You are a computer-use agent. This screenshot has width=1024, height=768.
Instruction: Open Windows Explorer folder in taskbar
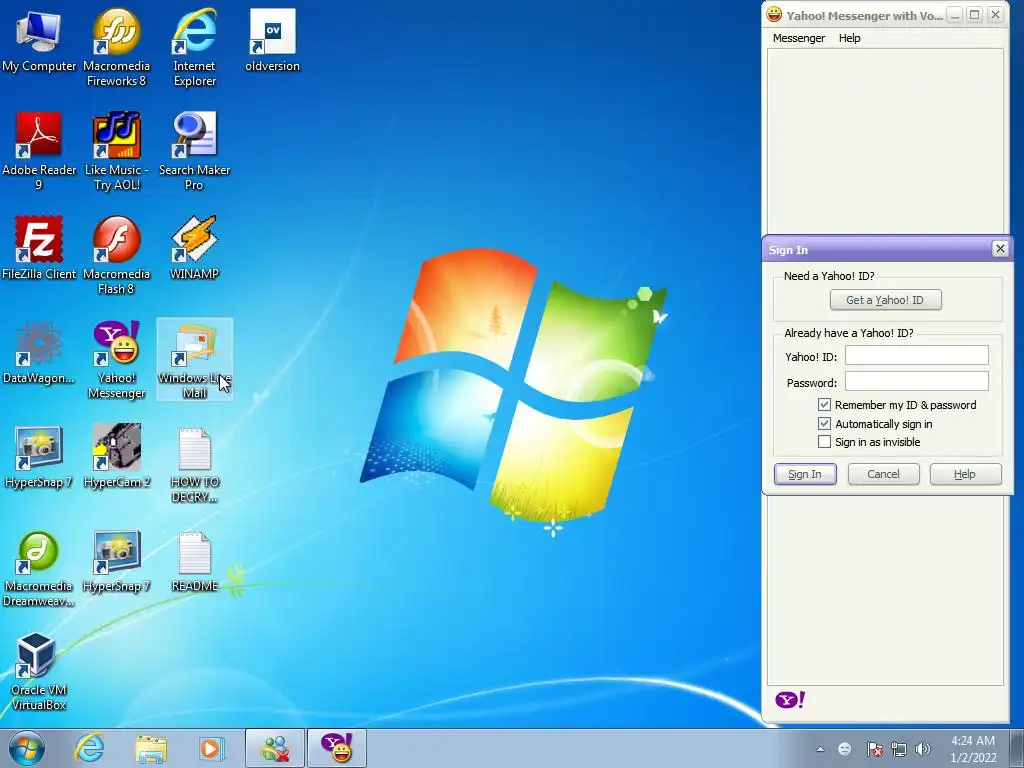[x=151, y=748]
